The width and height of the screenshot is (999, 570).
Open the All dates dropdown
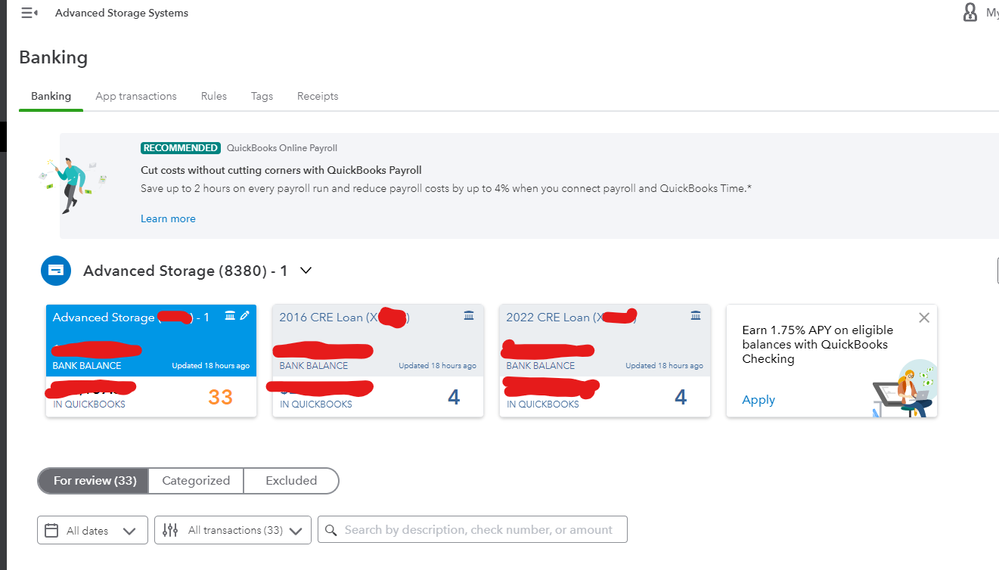(x=92, y=530)
